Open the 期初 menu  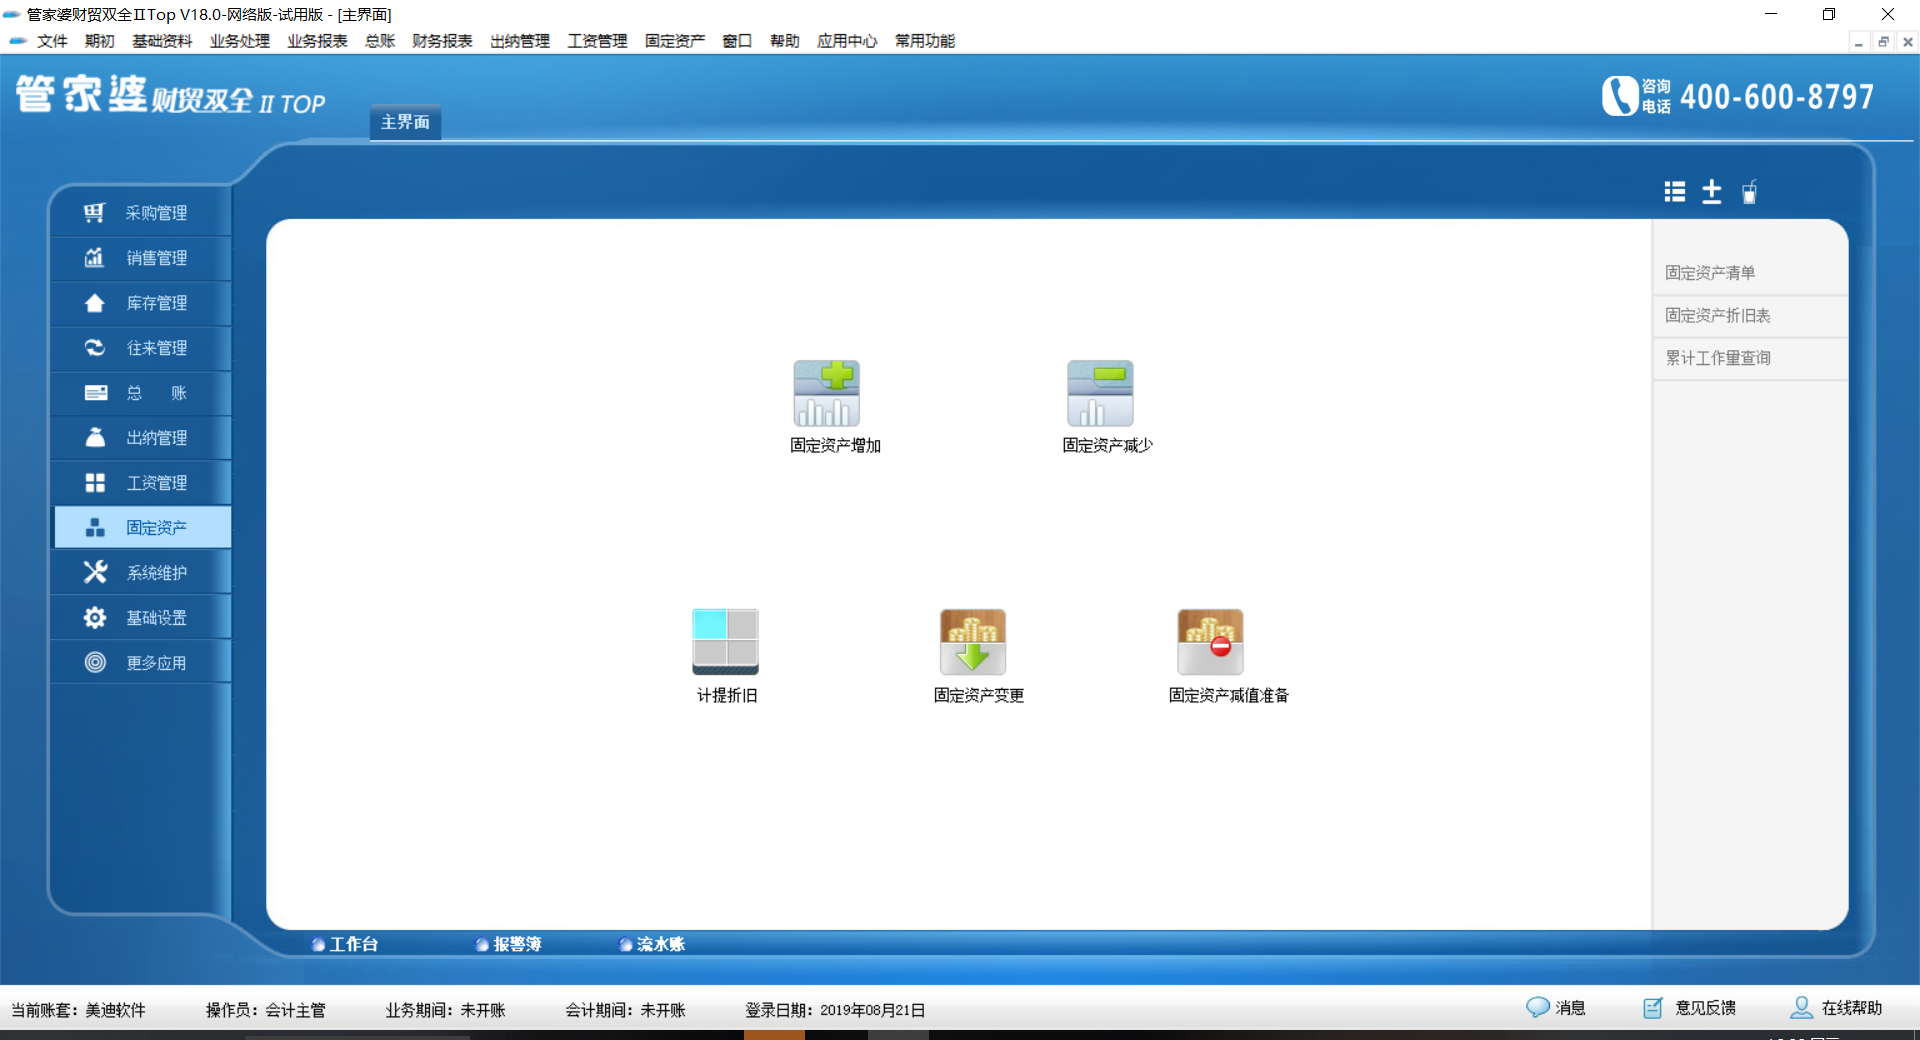100,41
